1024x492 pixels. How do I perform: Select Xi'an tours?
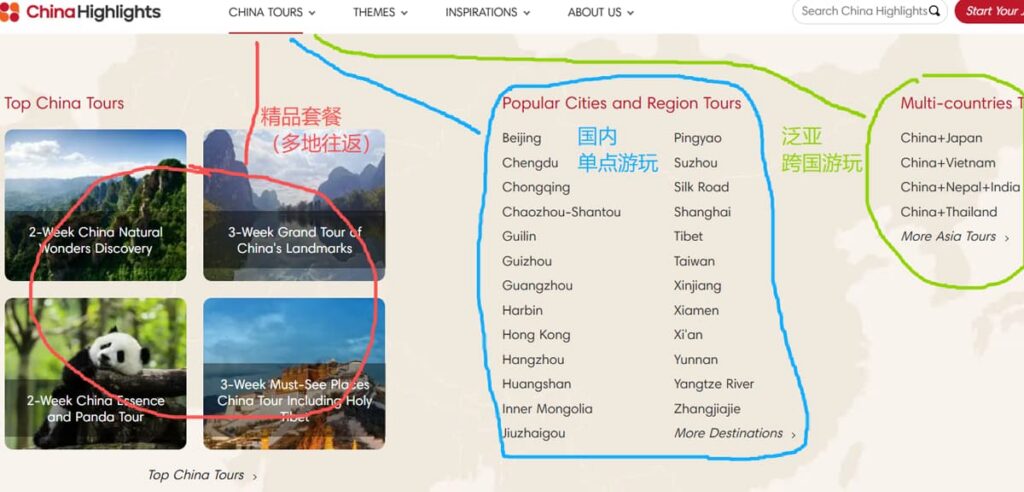(x=688, y=335)
